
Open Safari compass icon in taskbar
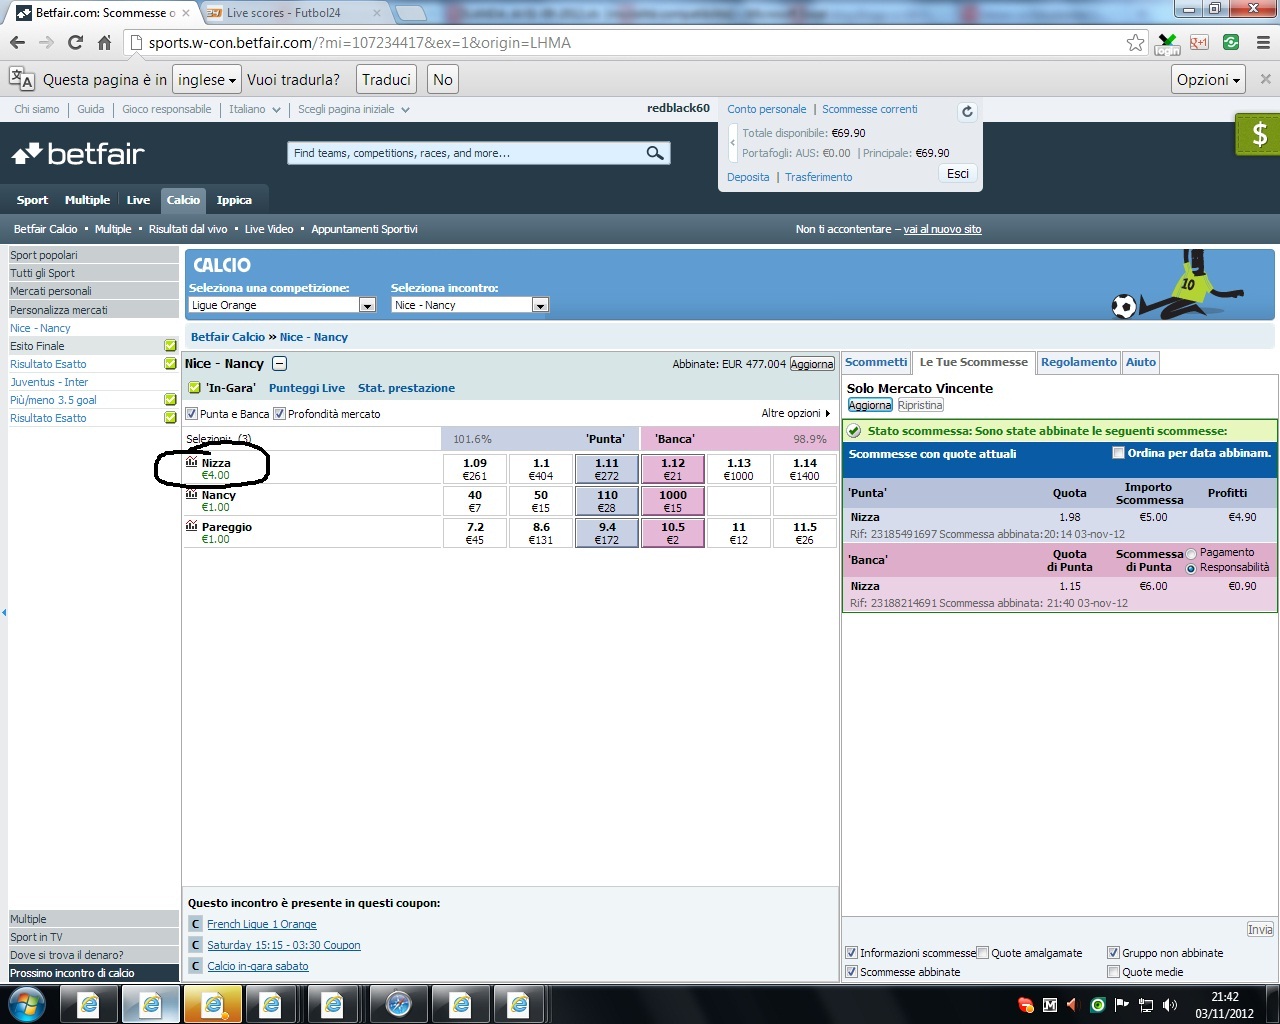tap(398, 1004)
